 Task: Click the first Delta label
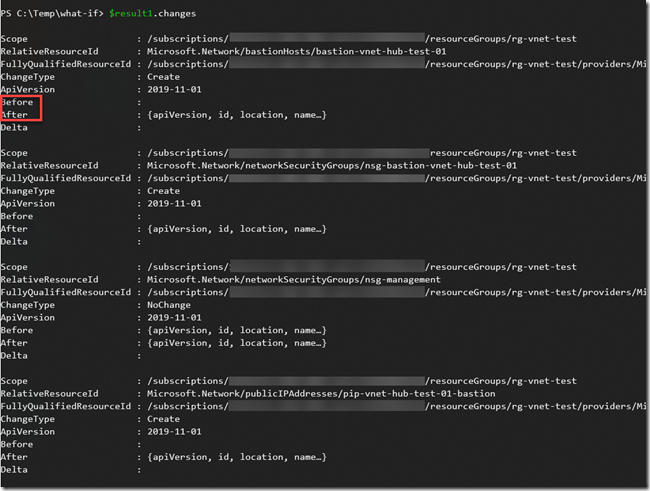(x=14, y=128)
